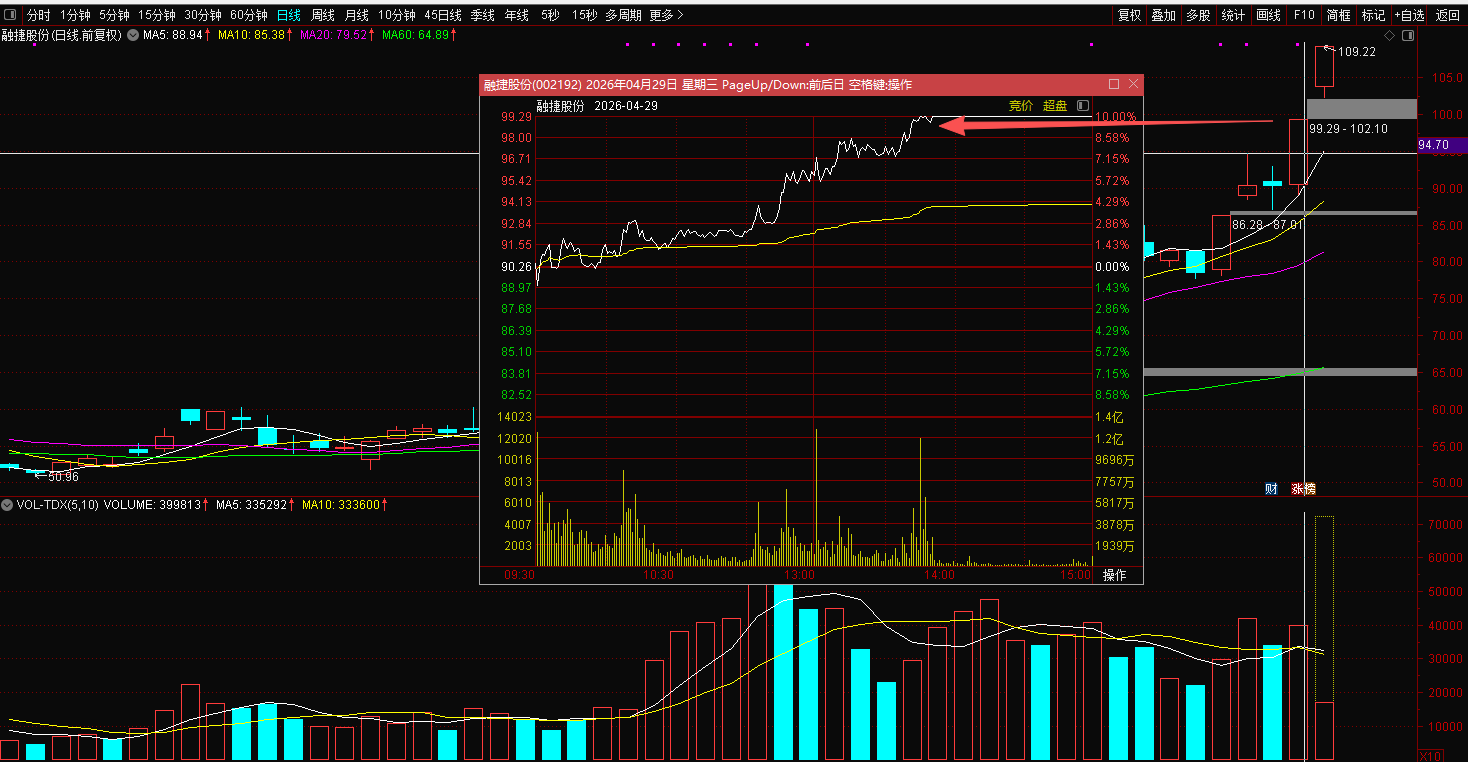Click the 涨榜 marker icon
Viewport: 1468px width, 762px height.
click(x=1303, y=489)
